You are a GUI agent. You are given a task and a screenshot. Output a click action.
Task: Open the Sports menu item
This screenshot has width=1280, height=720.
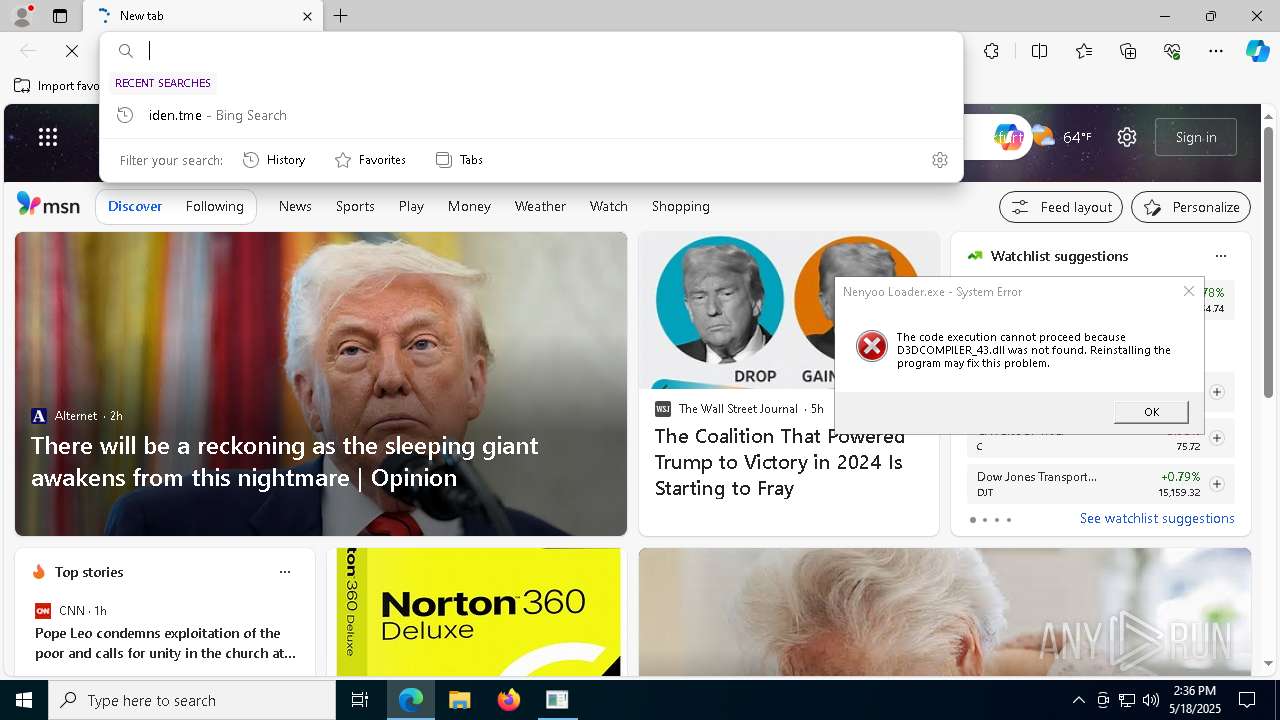point(355,206)
